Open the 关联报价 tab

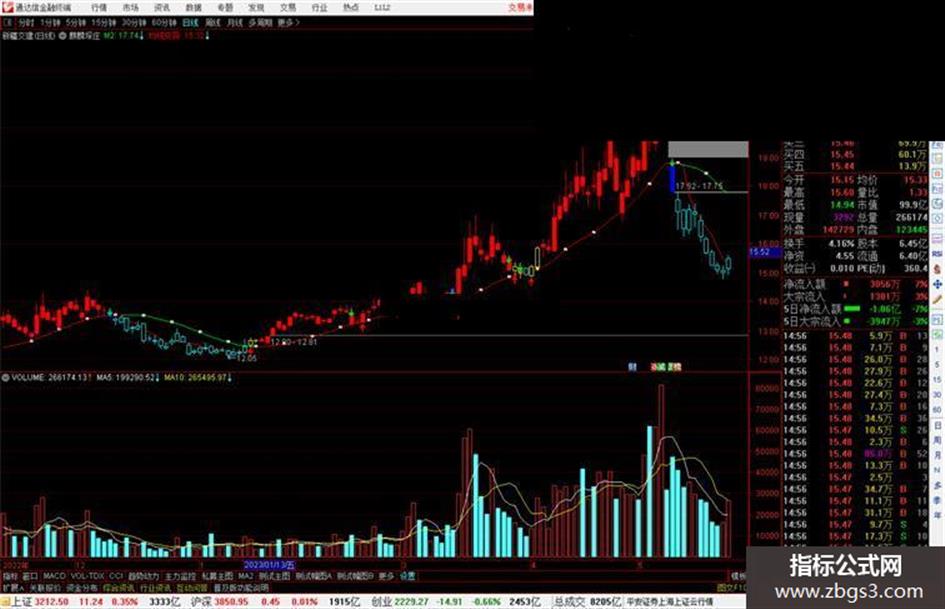45,587
